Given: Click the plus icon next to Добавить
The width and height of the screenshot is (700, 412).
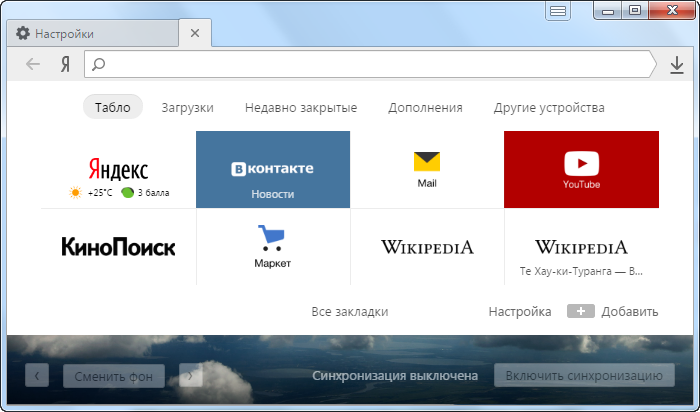Looking at the screenshot, I should point(580,311).
